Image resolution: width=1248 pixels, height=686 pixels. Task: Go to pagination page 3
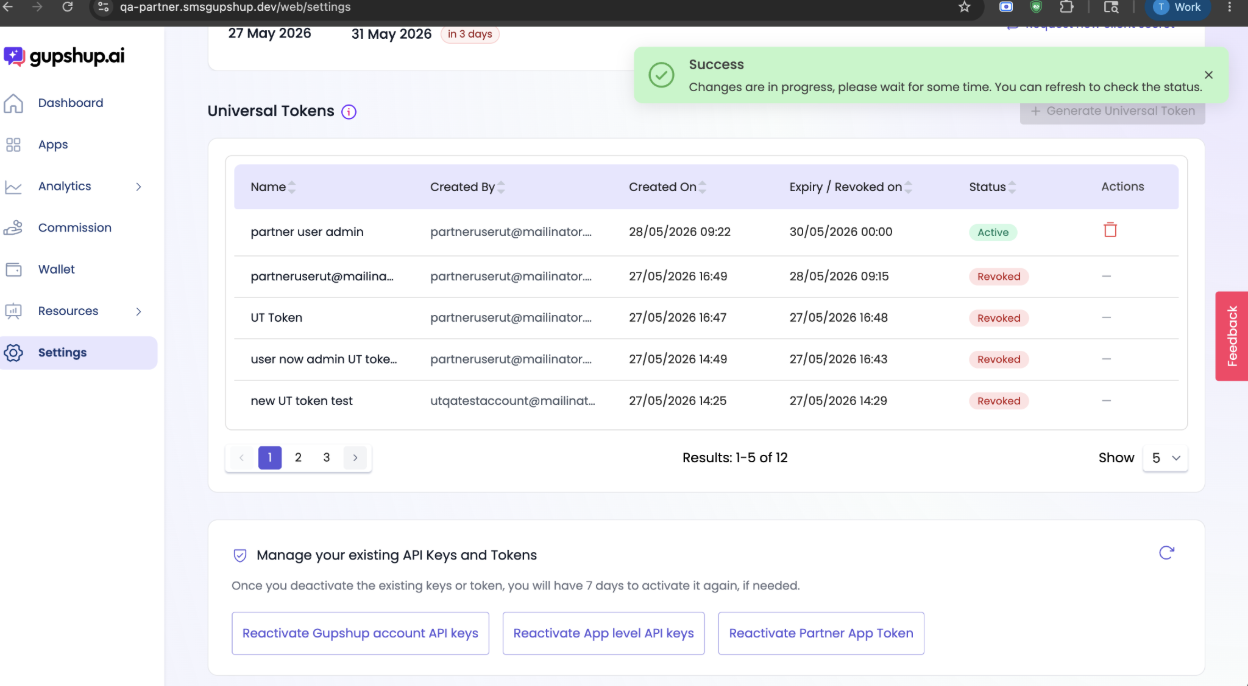pos(326,458)
